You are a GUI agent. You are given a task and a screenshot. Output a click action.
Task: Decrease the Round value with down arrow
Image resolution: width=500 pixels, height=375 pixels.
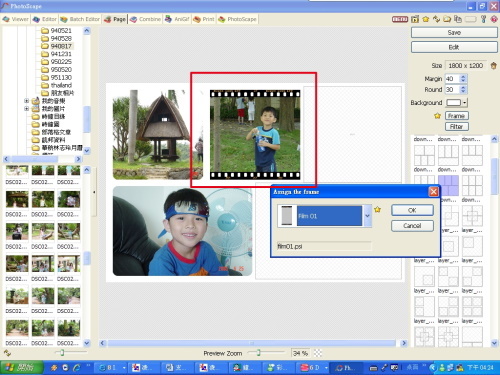tap(463, 92)
